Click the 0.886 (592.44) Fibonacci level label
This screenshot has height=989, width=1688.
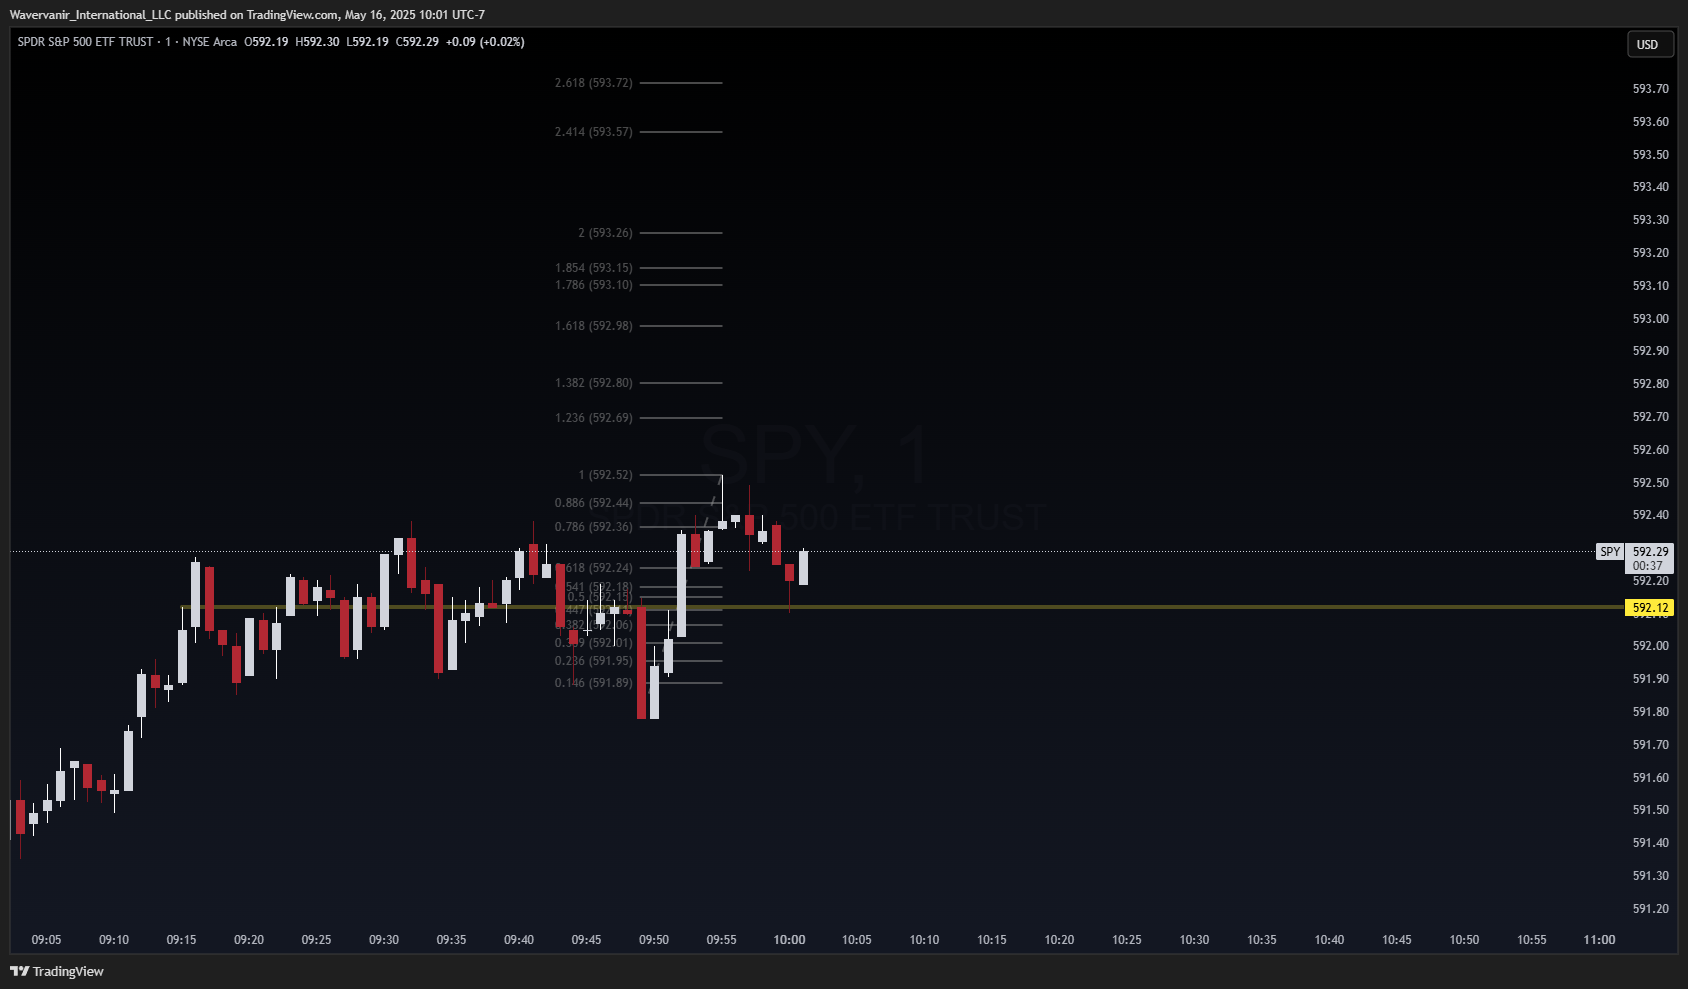(x=594, y=503)
